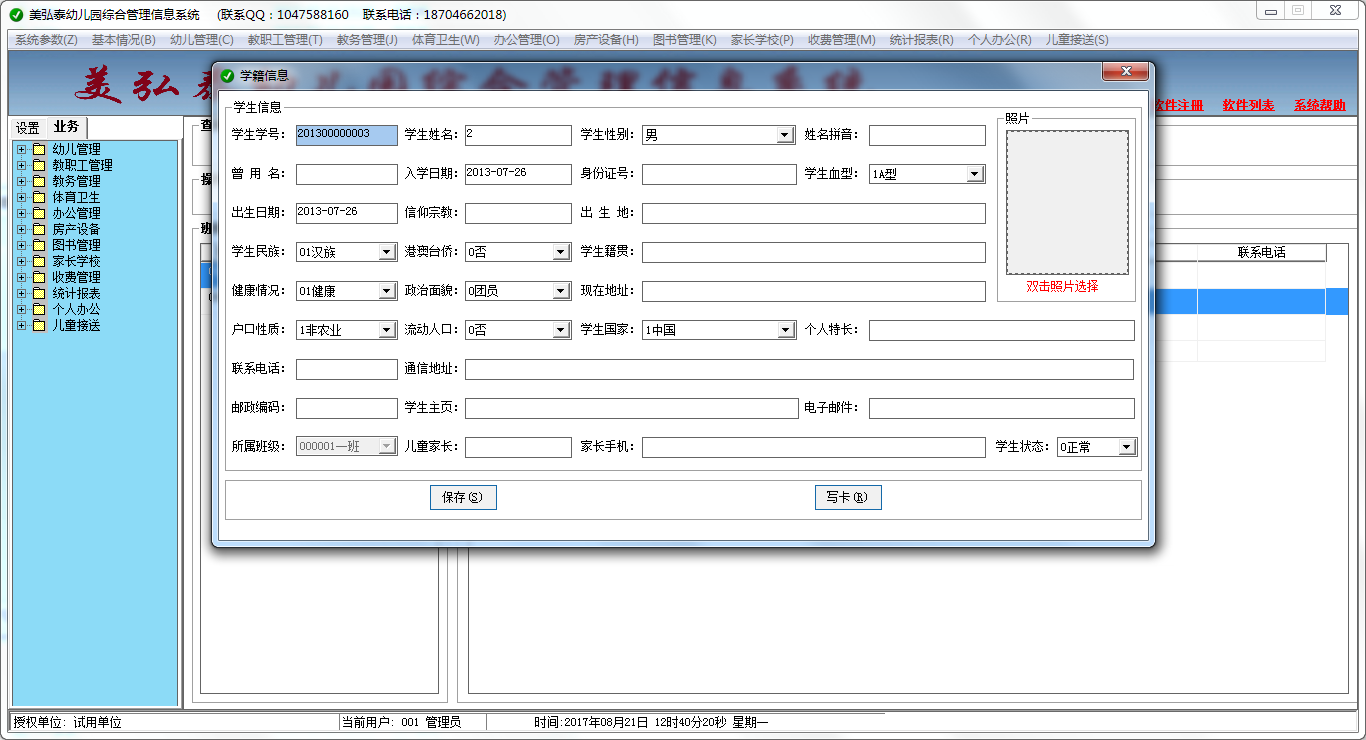Click the 学生学号 input field

point(347,135)
